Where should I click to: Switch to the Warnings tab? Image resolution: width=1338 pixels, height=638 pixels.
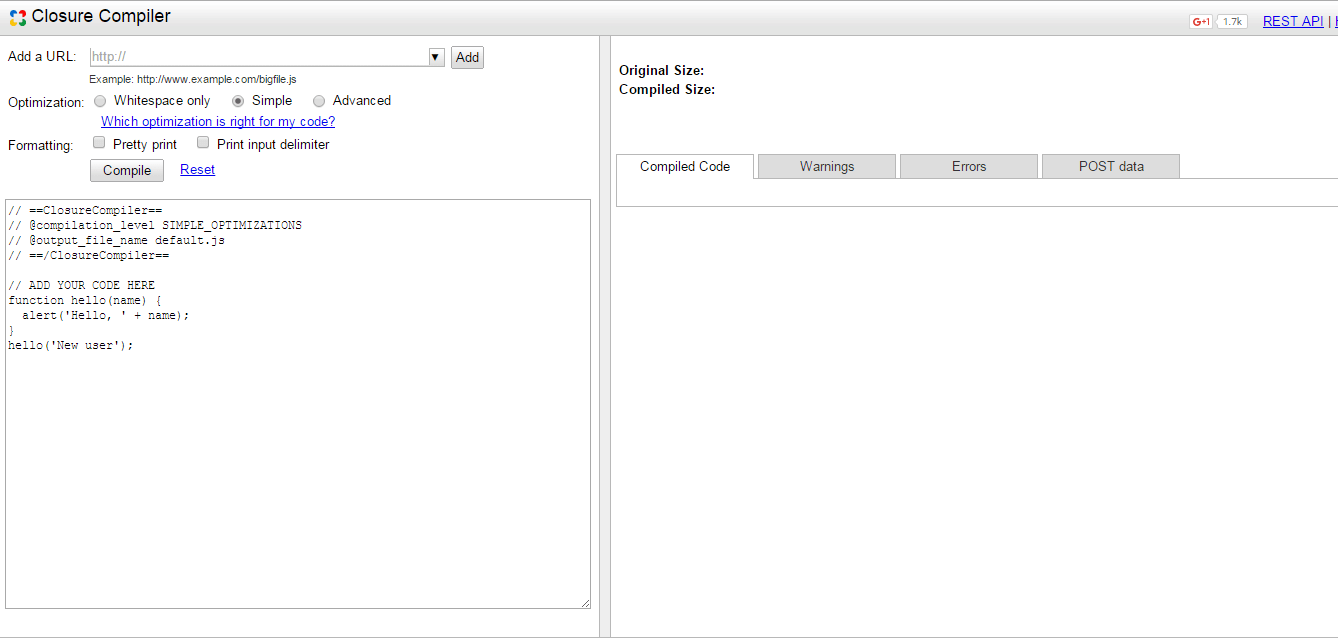[x=827, y=166]
